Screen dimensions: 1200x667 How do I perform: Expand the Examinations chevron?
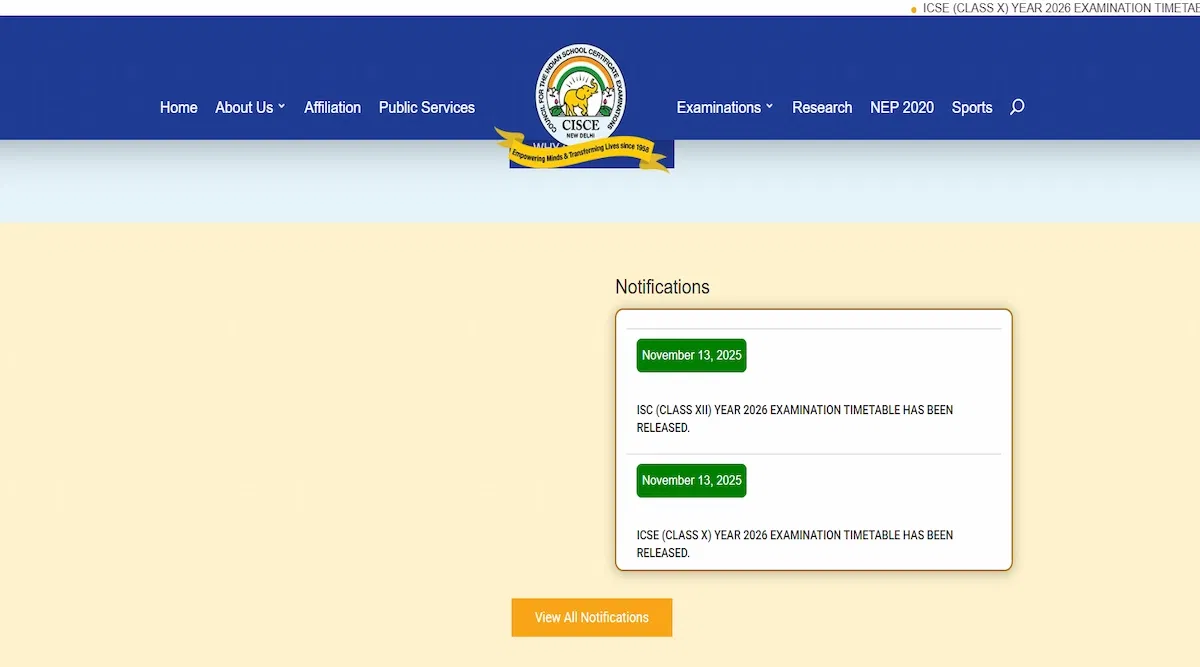769,107
